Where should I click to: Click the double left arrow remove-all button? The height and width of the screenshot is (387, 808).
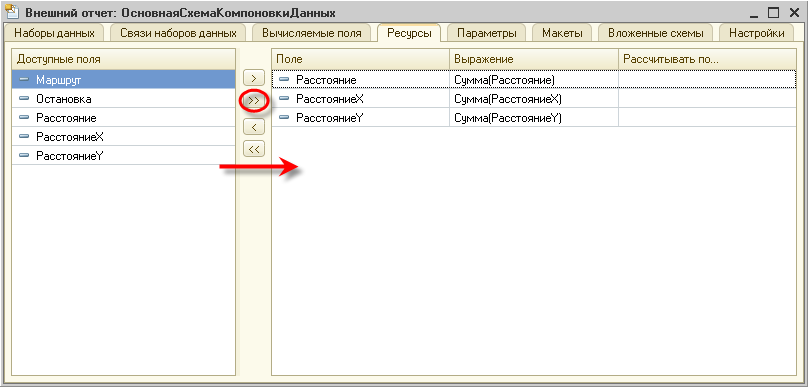click(254, 149)
